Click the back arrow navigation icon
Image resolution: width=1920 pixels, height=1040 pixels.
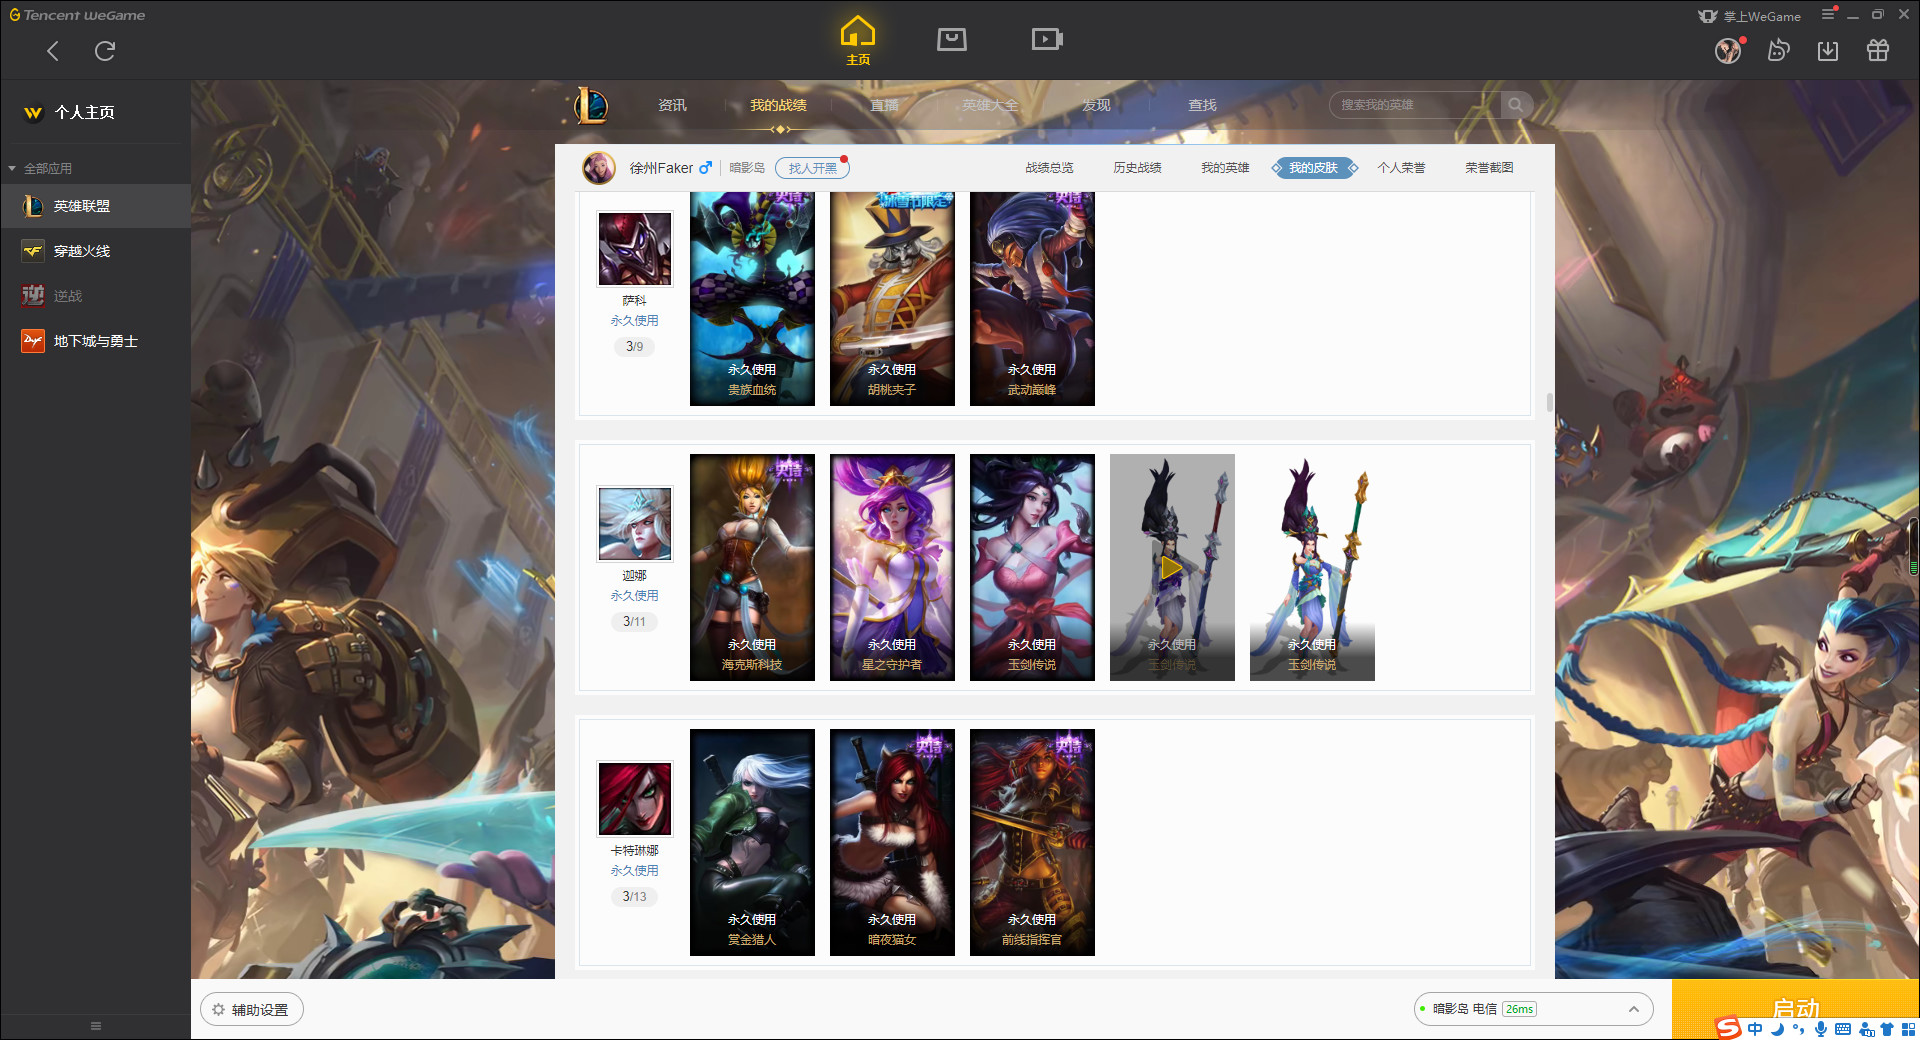tap(53, 51)
